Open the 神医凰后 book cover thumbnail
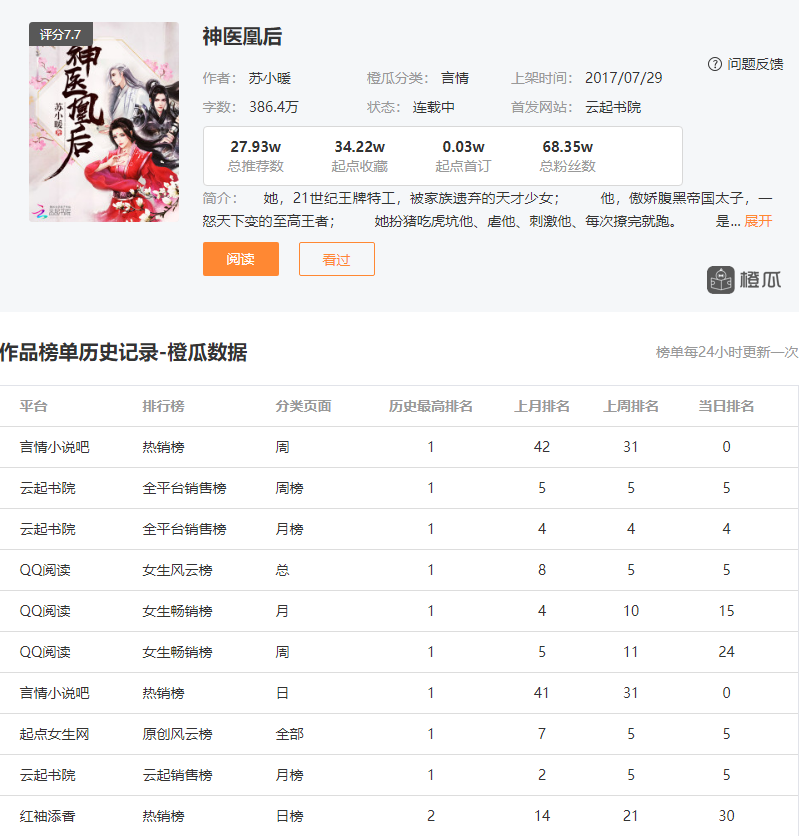The height and width of the screenshot is (836, 799). pos(104,122)
